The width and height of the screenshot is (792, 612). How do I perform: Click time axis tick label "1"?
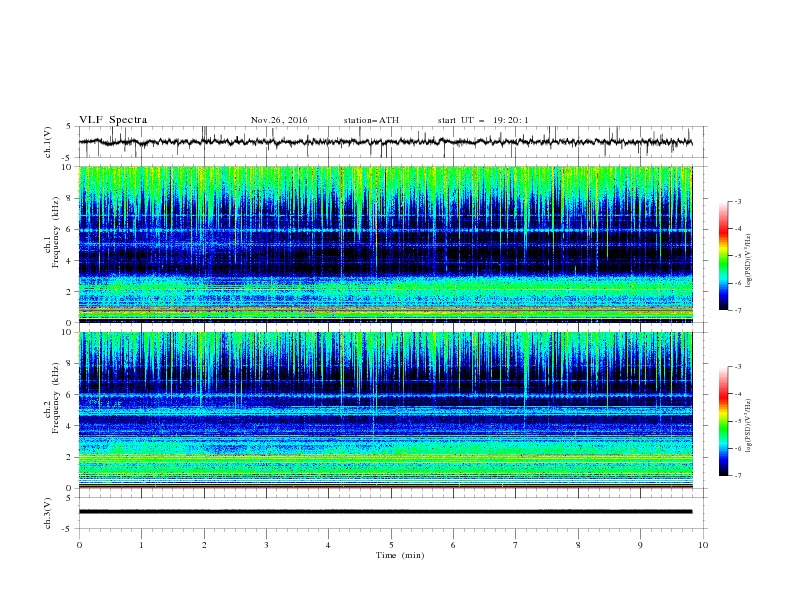141,545
